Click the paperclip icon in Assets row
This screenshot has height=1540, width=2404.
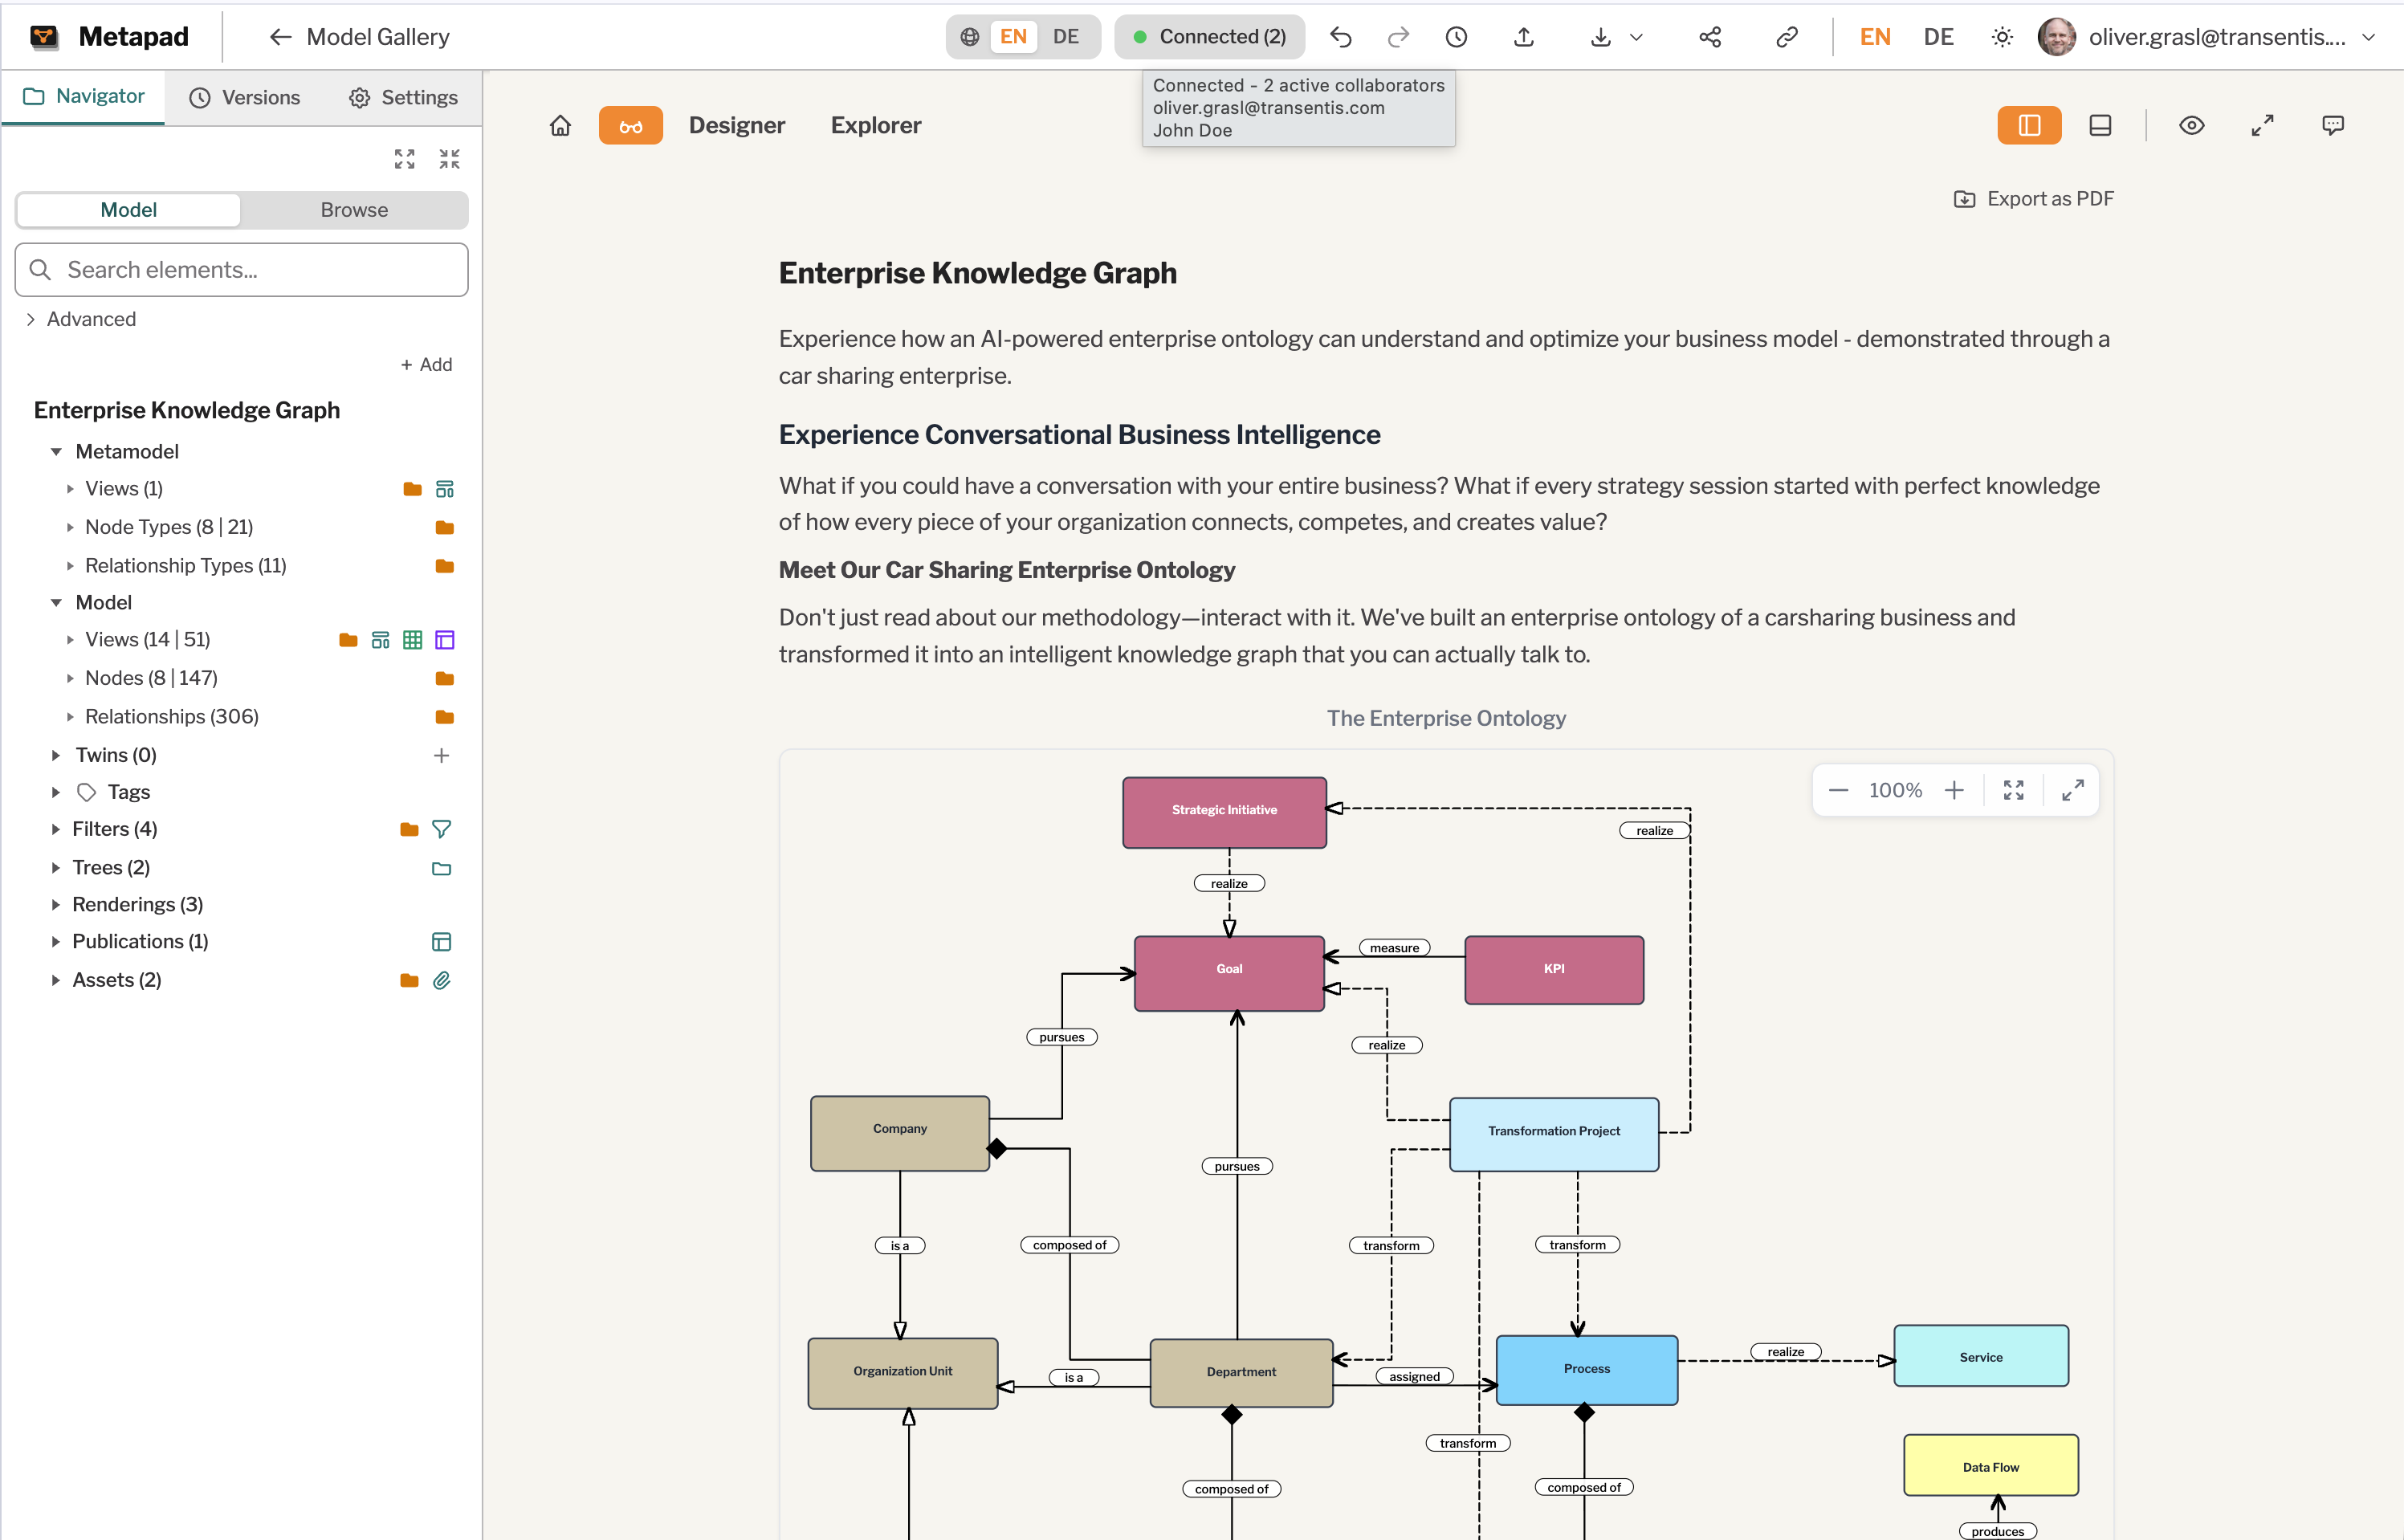tap(441, 980)
